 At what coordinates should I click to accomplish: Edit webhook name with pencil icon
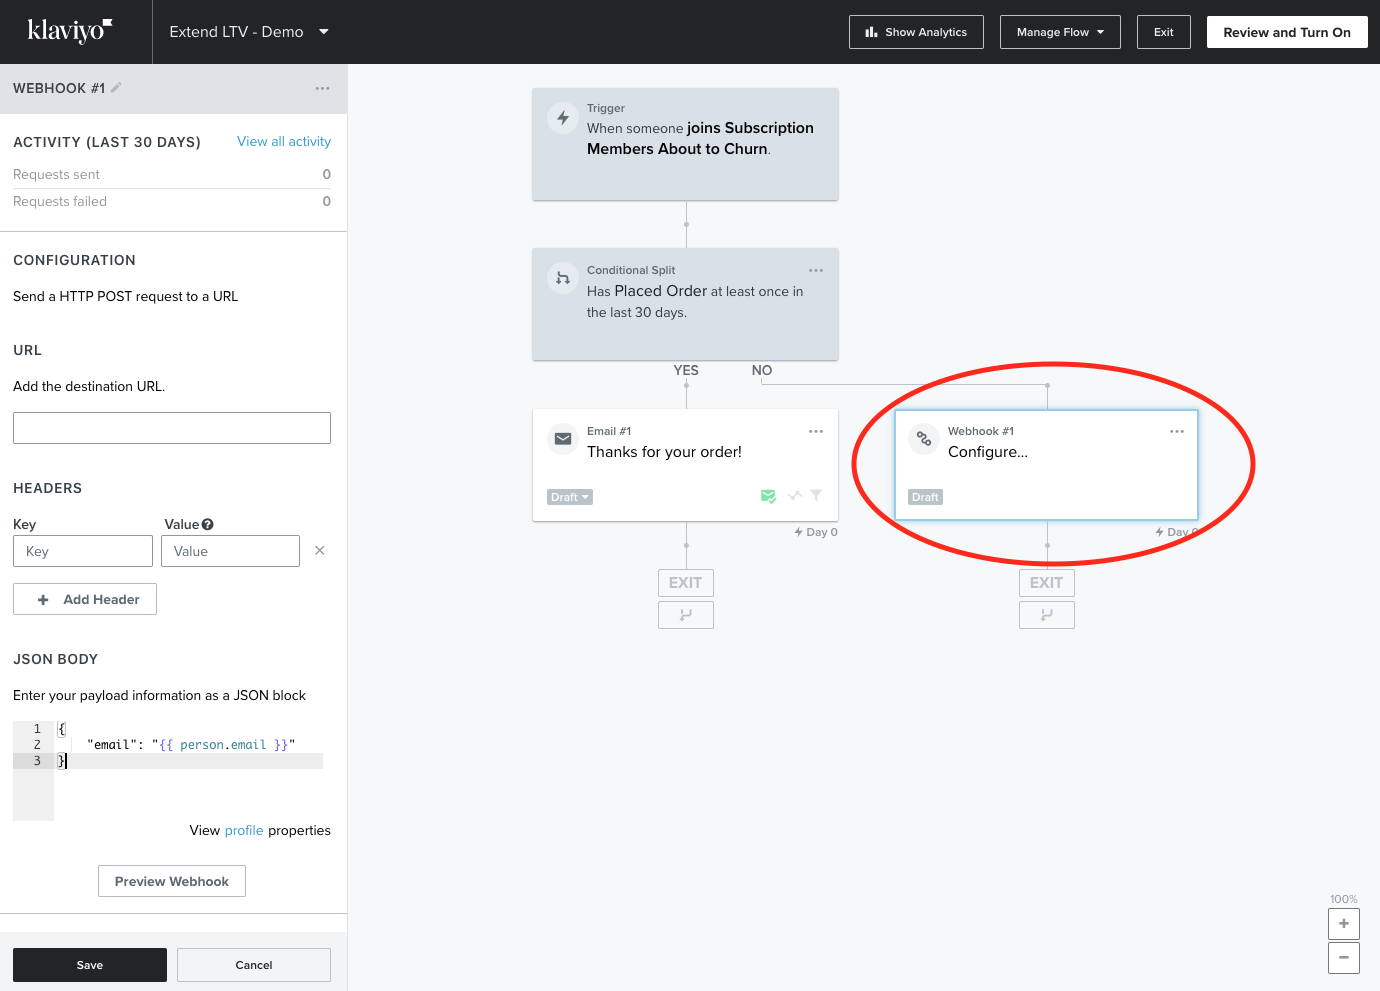tap(116, 88)
